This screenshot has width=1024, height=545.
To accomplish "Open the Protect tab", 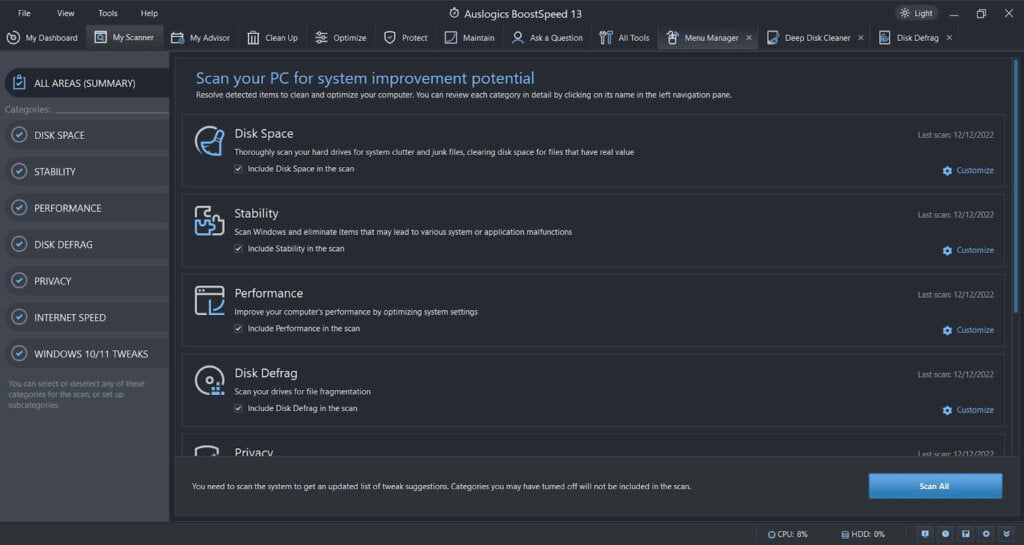I will tap(406, 38).
